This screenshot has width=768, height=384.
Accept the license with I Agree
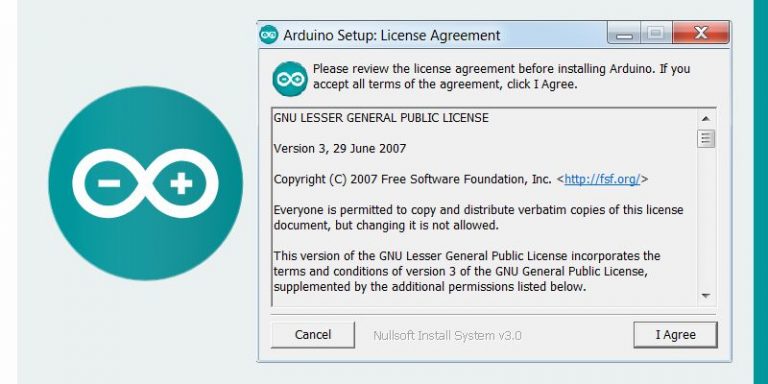coord(675,335)
